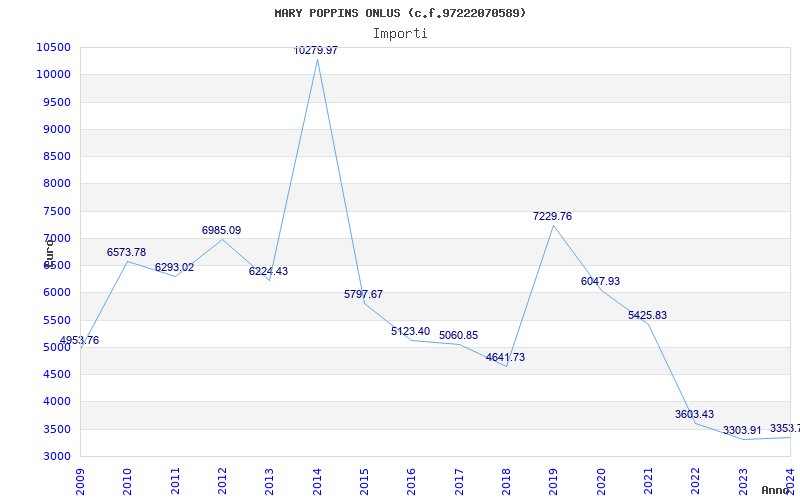Click the x-axis year 2023

tap(743, 482)
